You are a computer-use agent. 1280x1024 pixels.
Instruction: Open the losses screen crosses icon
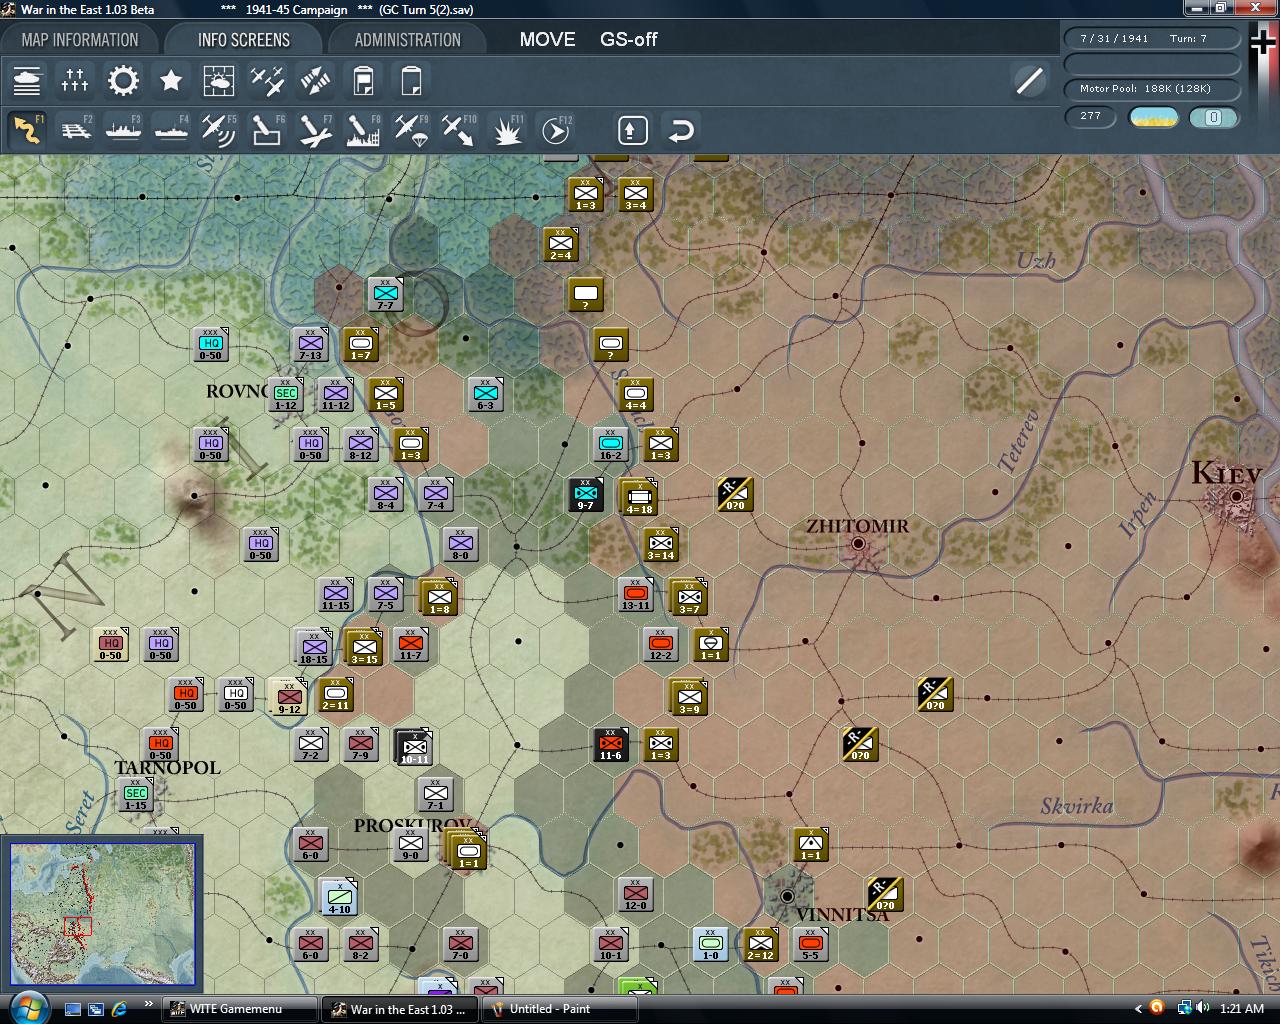pyautogui.click(x=75, y=81)
